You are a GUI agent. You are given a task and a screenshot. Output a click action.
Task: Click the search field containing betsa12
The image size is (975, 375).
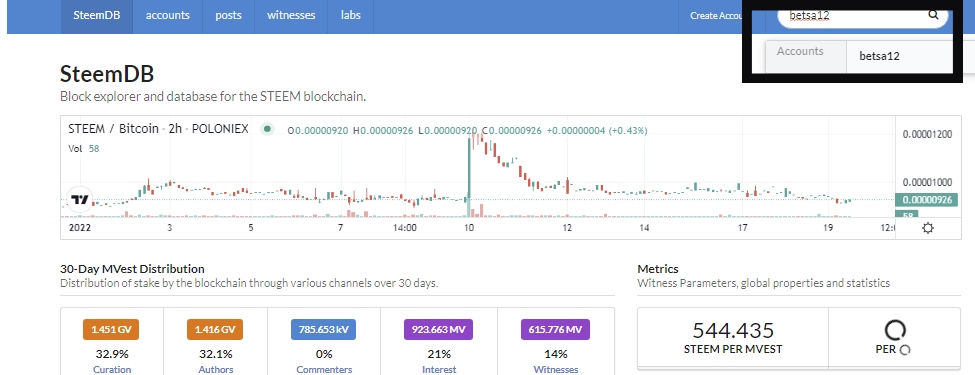pos(862,17)
